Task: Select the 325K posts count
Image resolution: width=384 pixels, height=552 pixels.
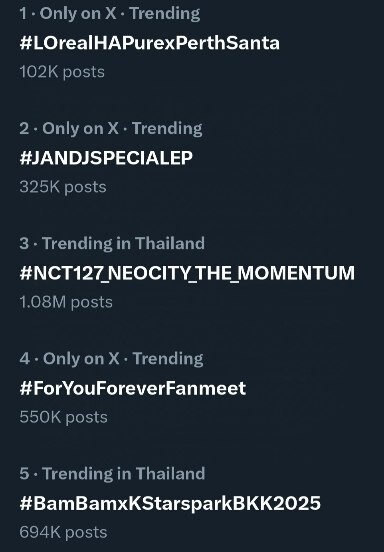Action: (63, 187)
